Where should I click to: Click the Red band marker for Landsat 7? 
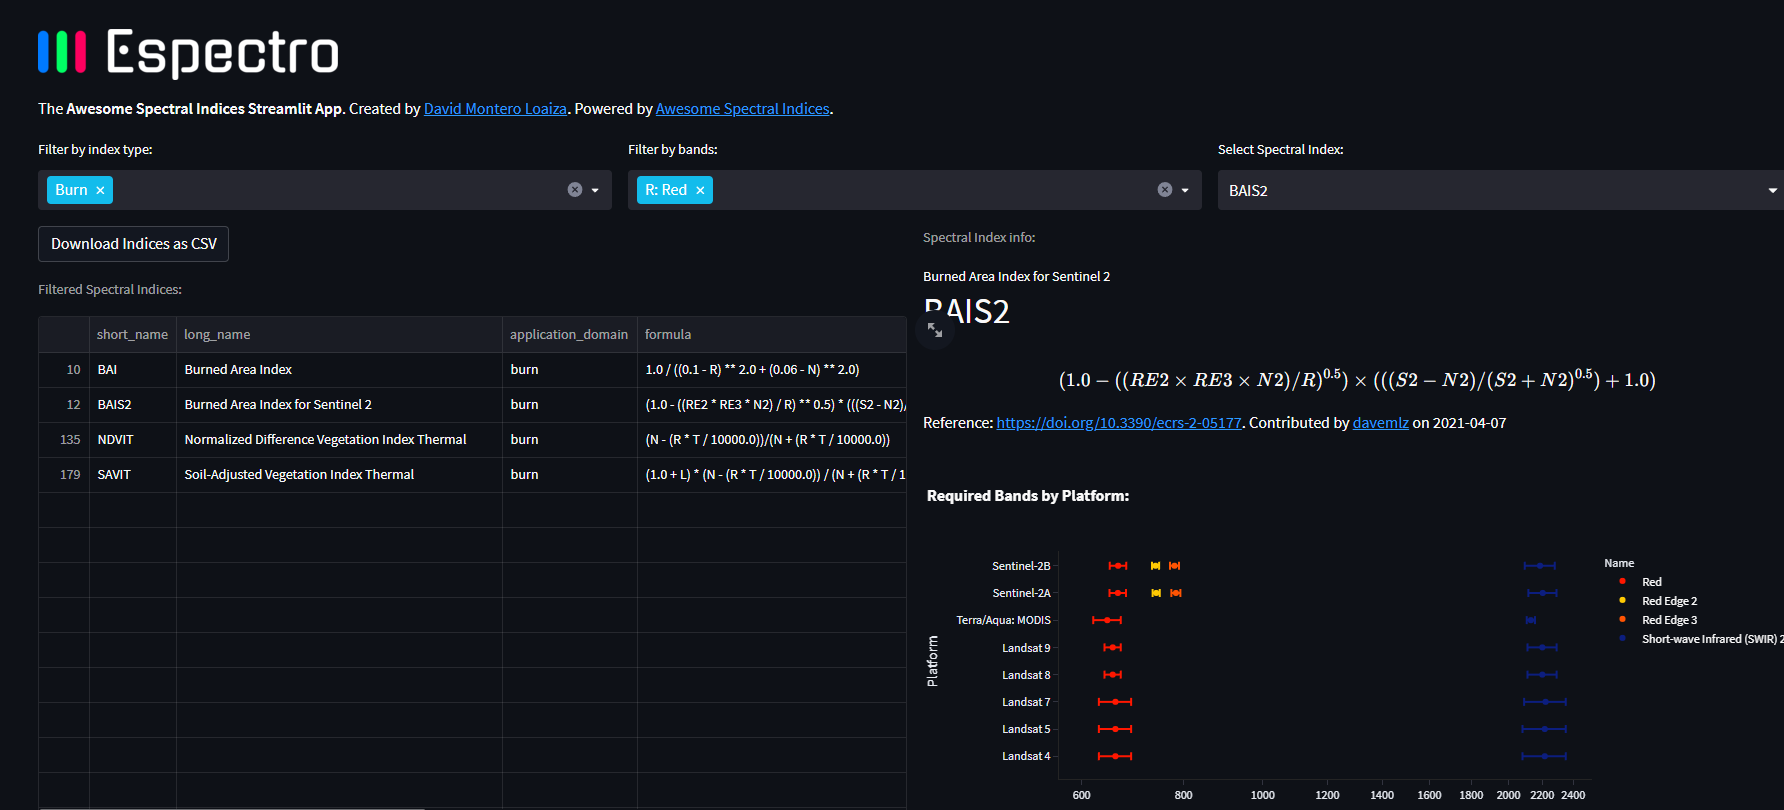(x=1115, y=702)
